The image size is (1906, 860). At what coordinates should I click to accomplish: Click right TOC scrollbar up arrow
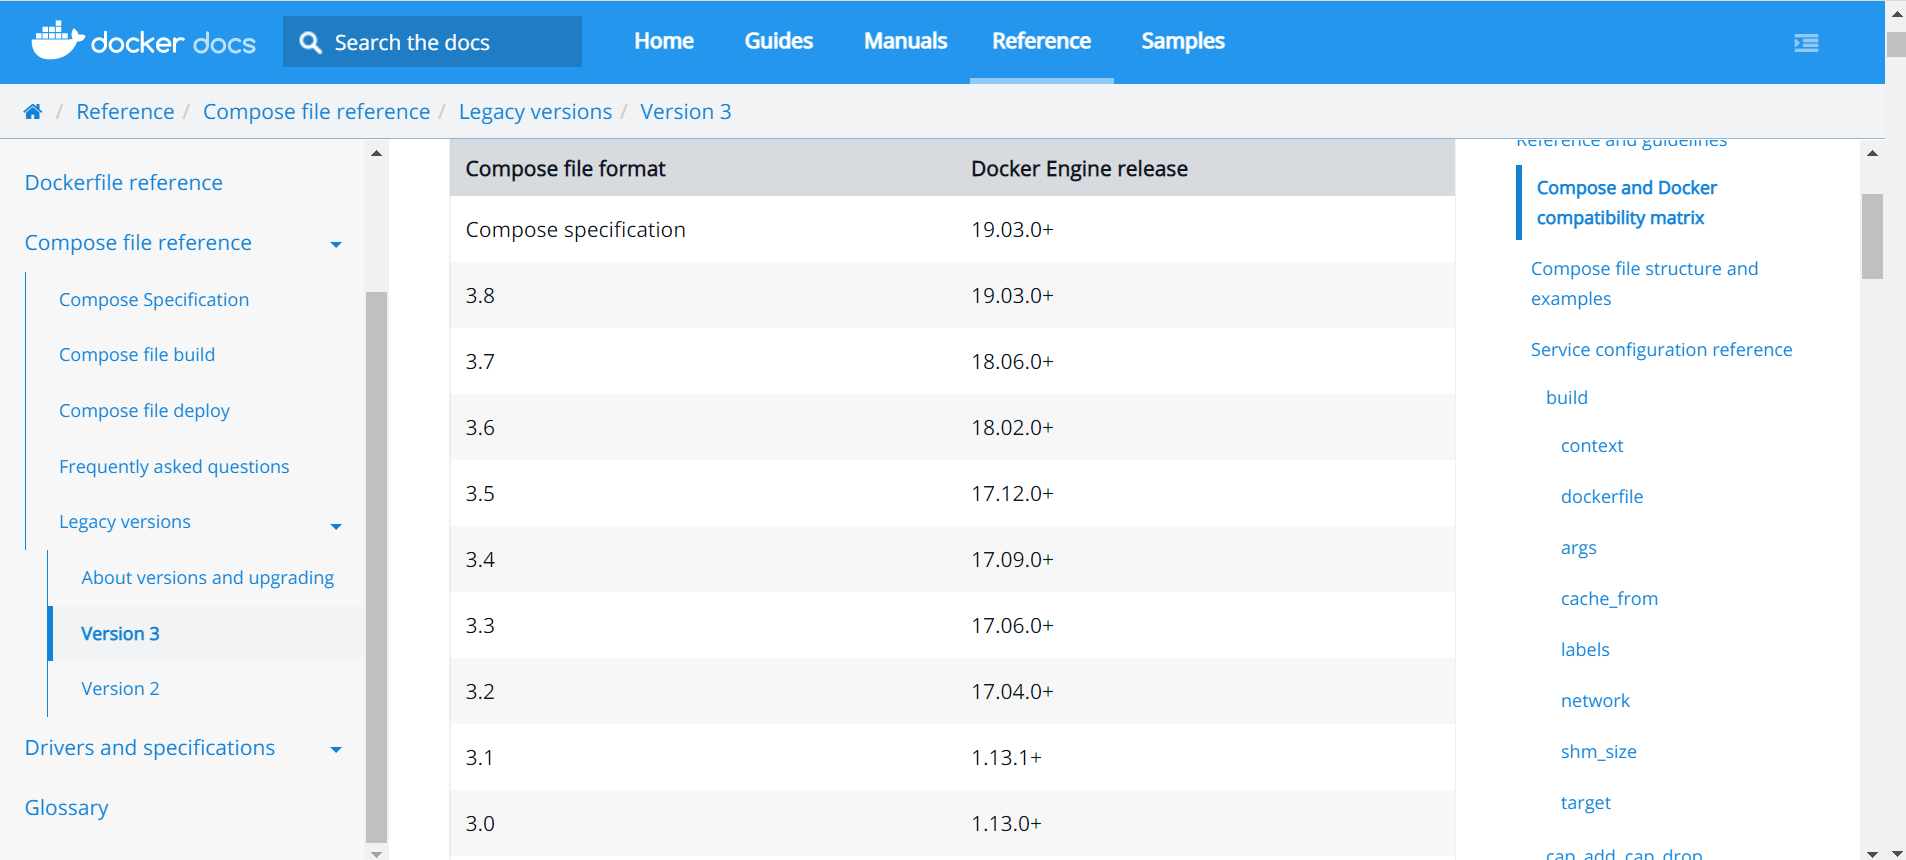point(1872,153)
